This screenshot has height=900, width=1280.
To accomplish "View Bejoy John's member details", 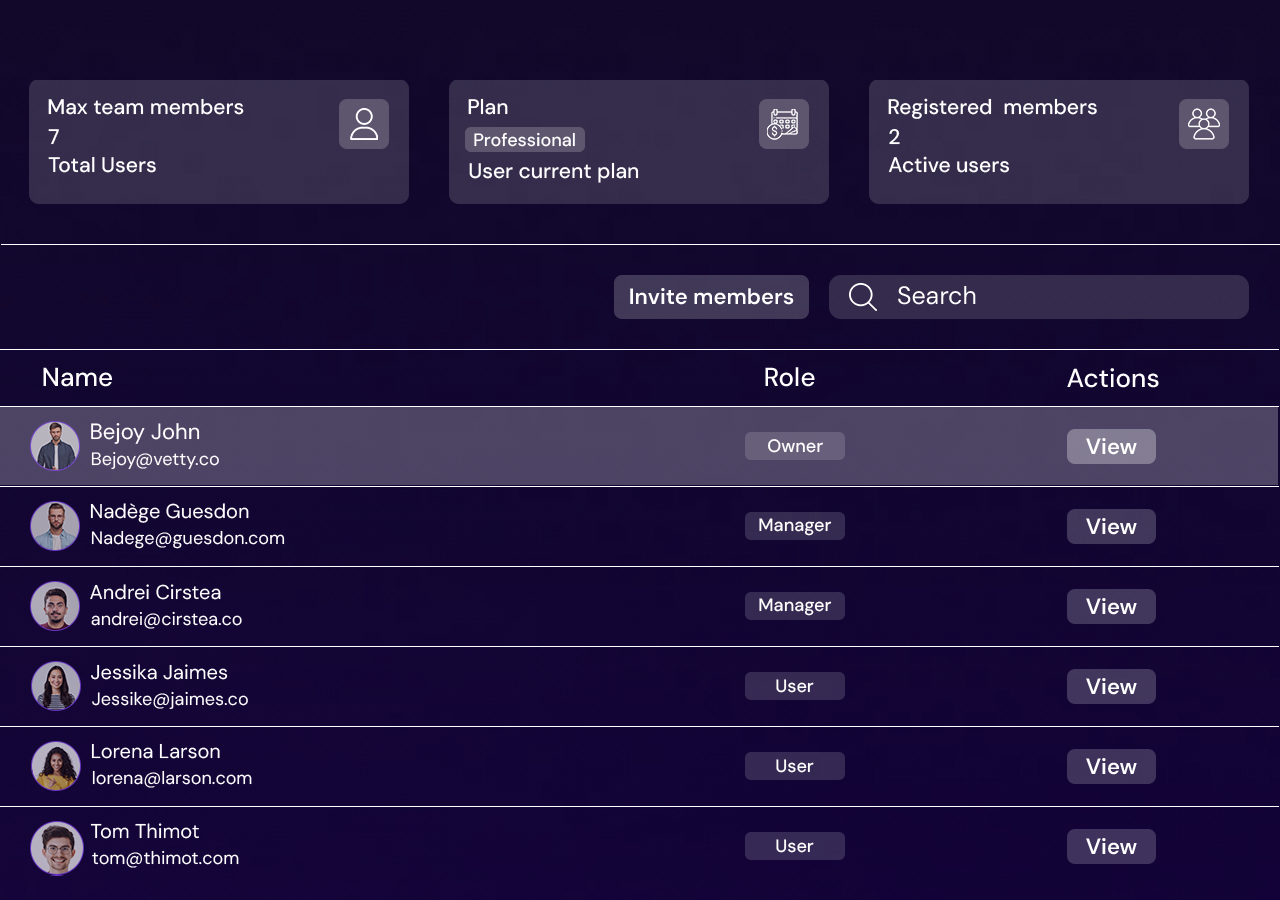I will click(1111, 447).
